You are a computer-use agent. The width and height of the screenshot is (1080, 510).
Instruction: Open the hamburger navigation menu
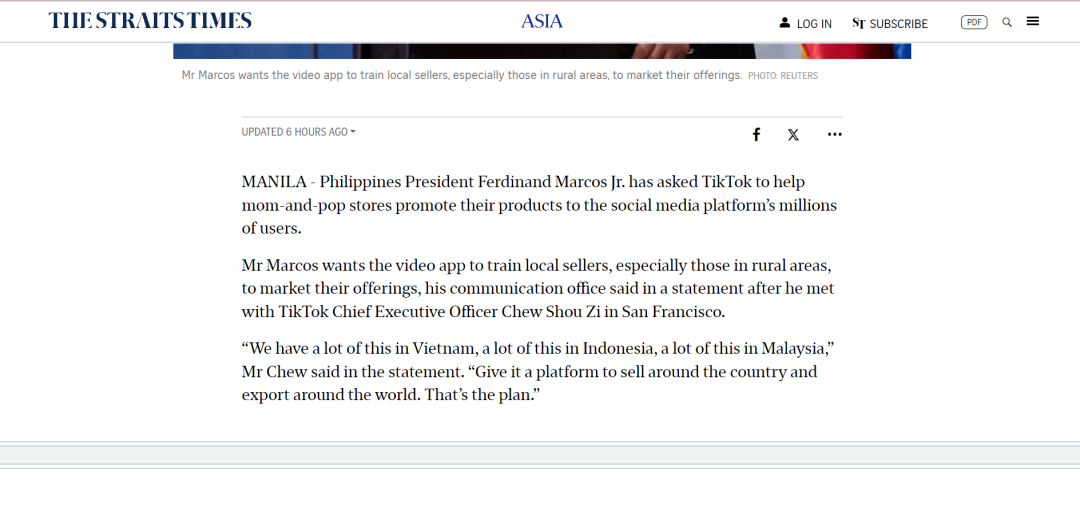[1032, 21]
